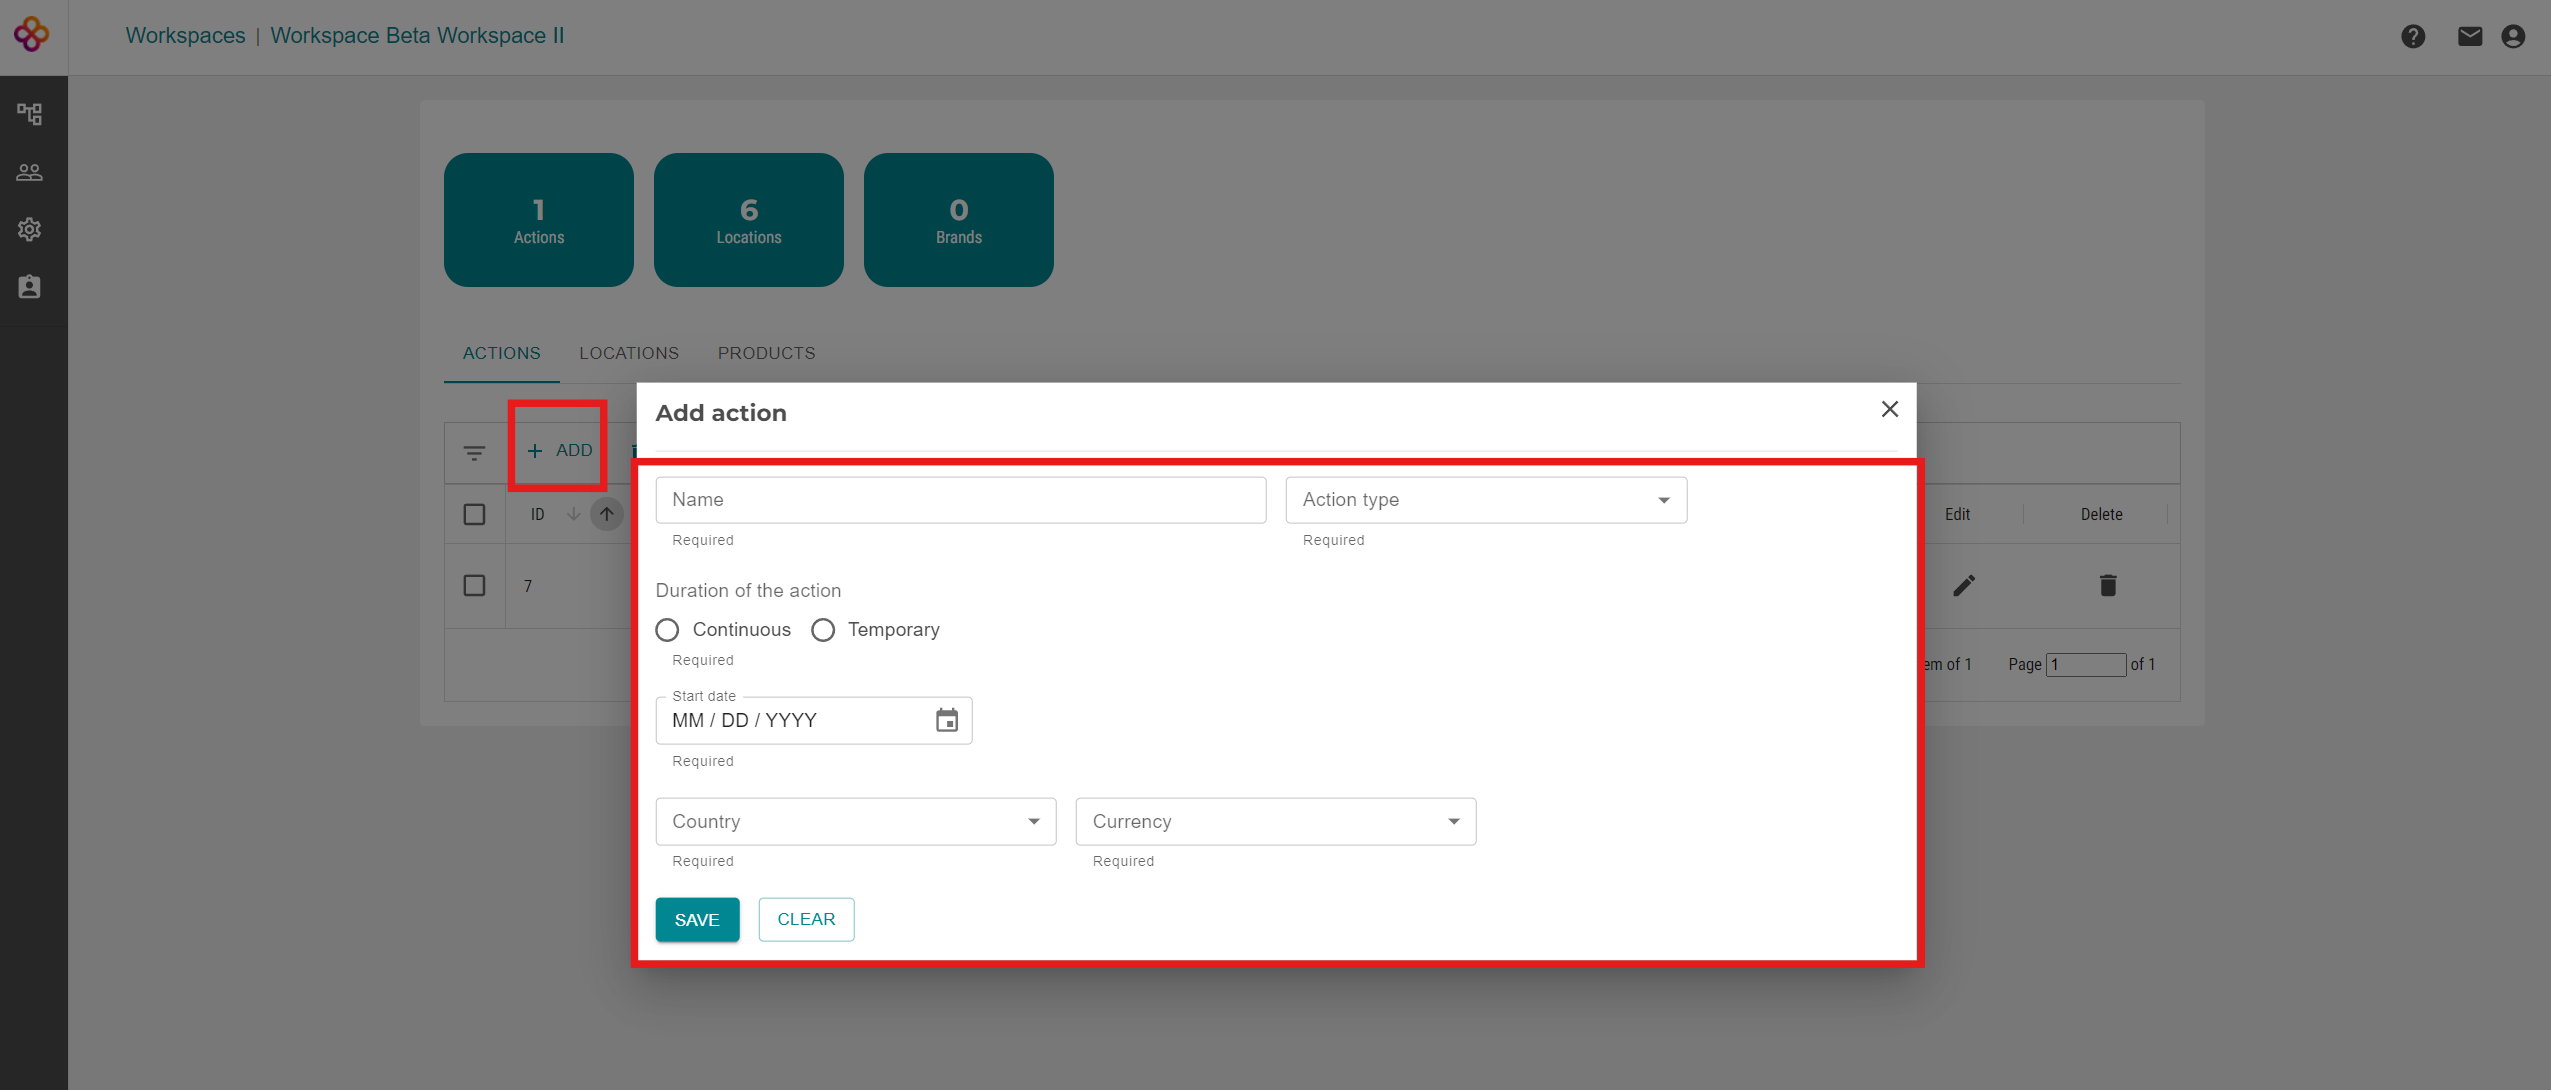This screenshot has width=2551, height=1090.
Task: Click the pencil edit icon in row 7
Action: 1963,586
